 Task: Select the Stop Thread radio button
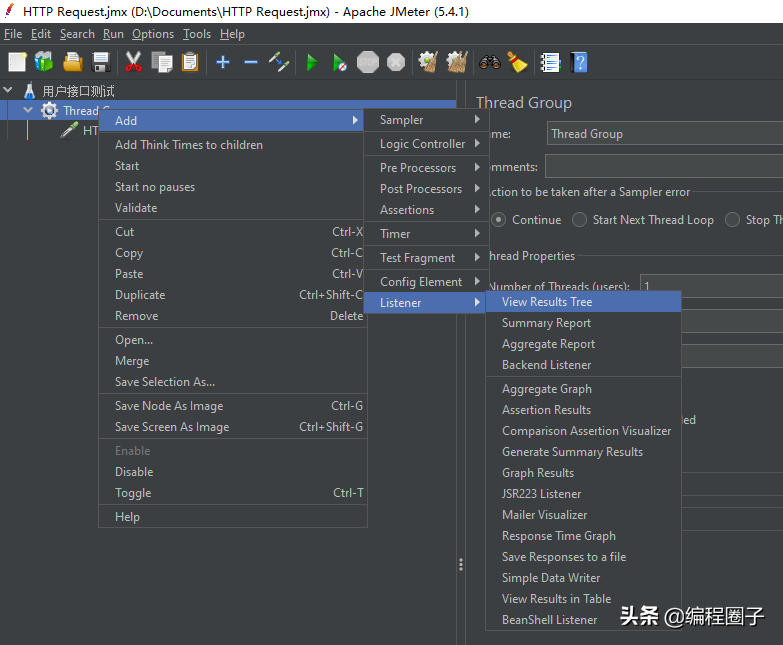click(x=732, y=220)
